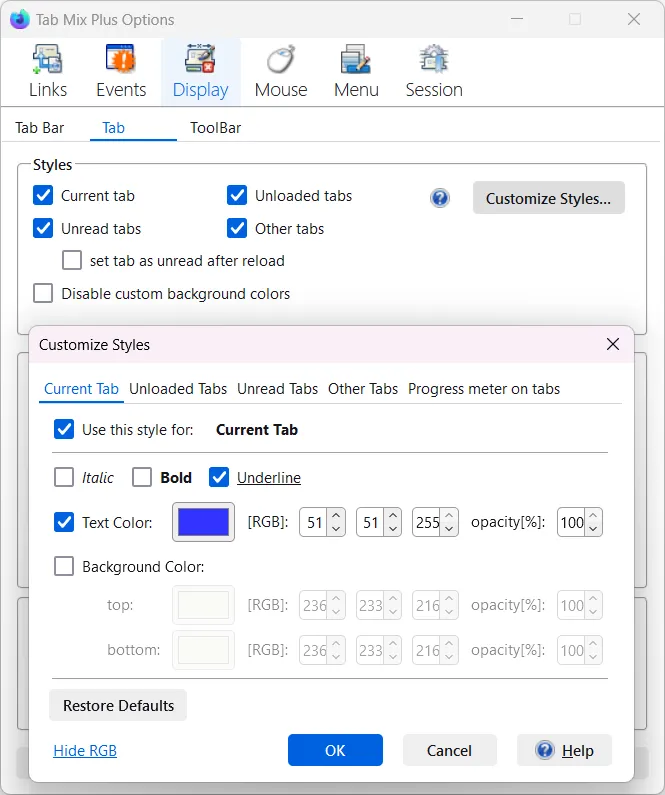Screen dimensions: 665x795
Task: Increase the text color opacity value
Action: tap(594, 516)
